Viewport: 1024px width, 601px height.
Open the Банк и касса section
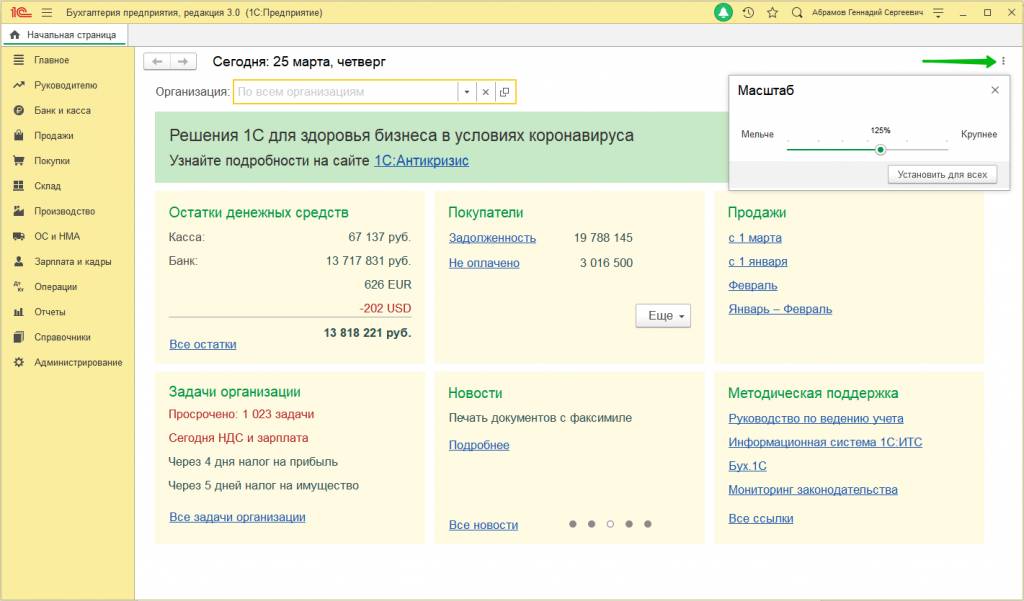[x=62, y=110]
